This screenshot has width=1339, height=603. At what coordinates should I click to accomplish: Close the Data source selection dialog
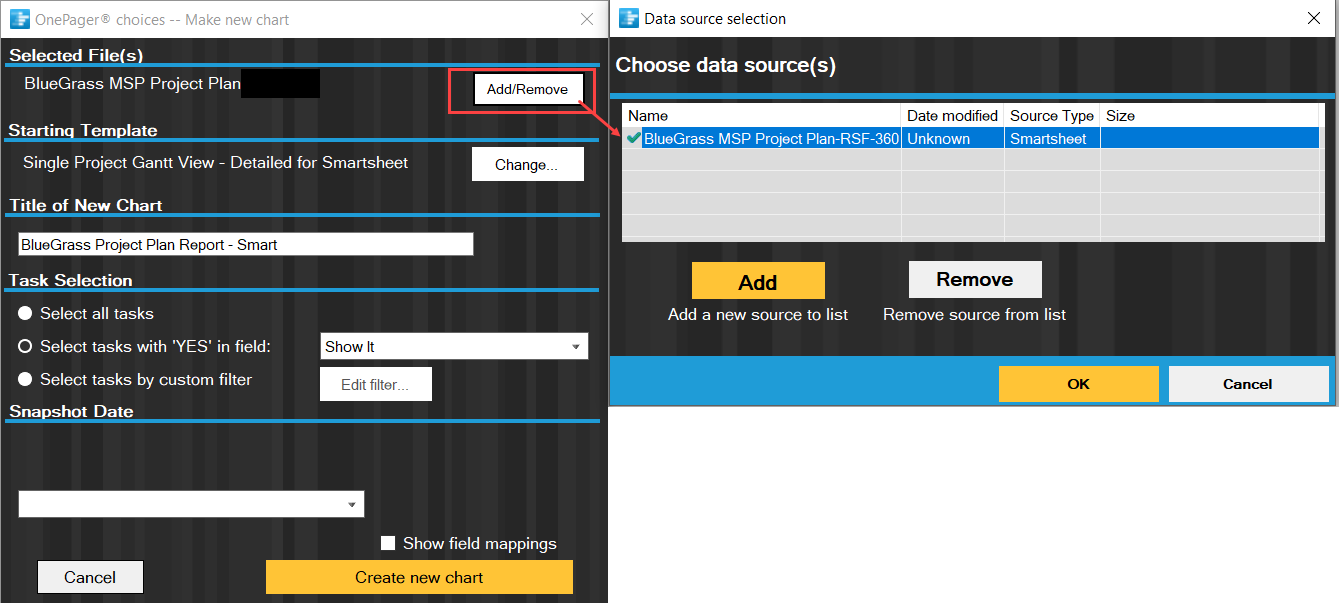pos(1313,18)
